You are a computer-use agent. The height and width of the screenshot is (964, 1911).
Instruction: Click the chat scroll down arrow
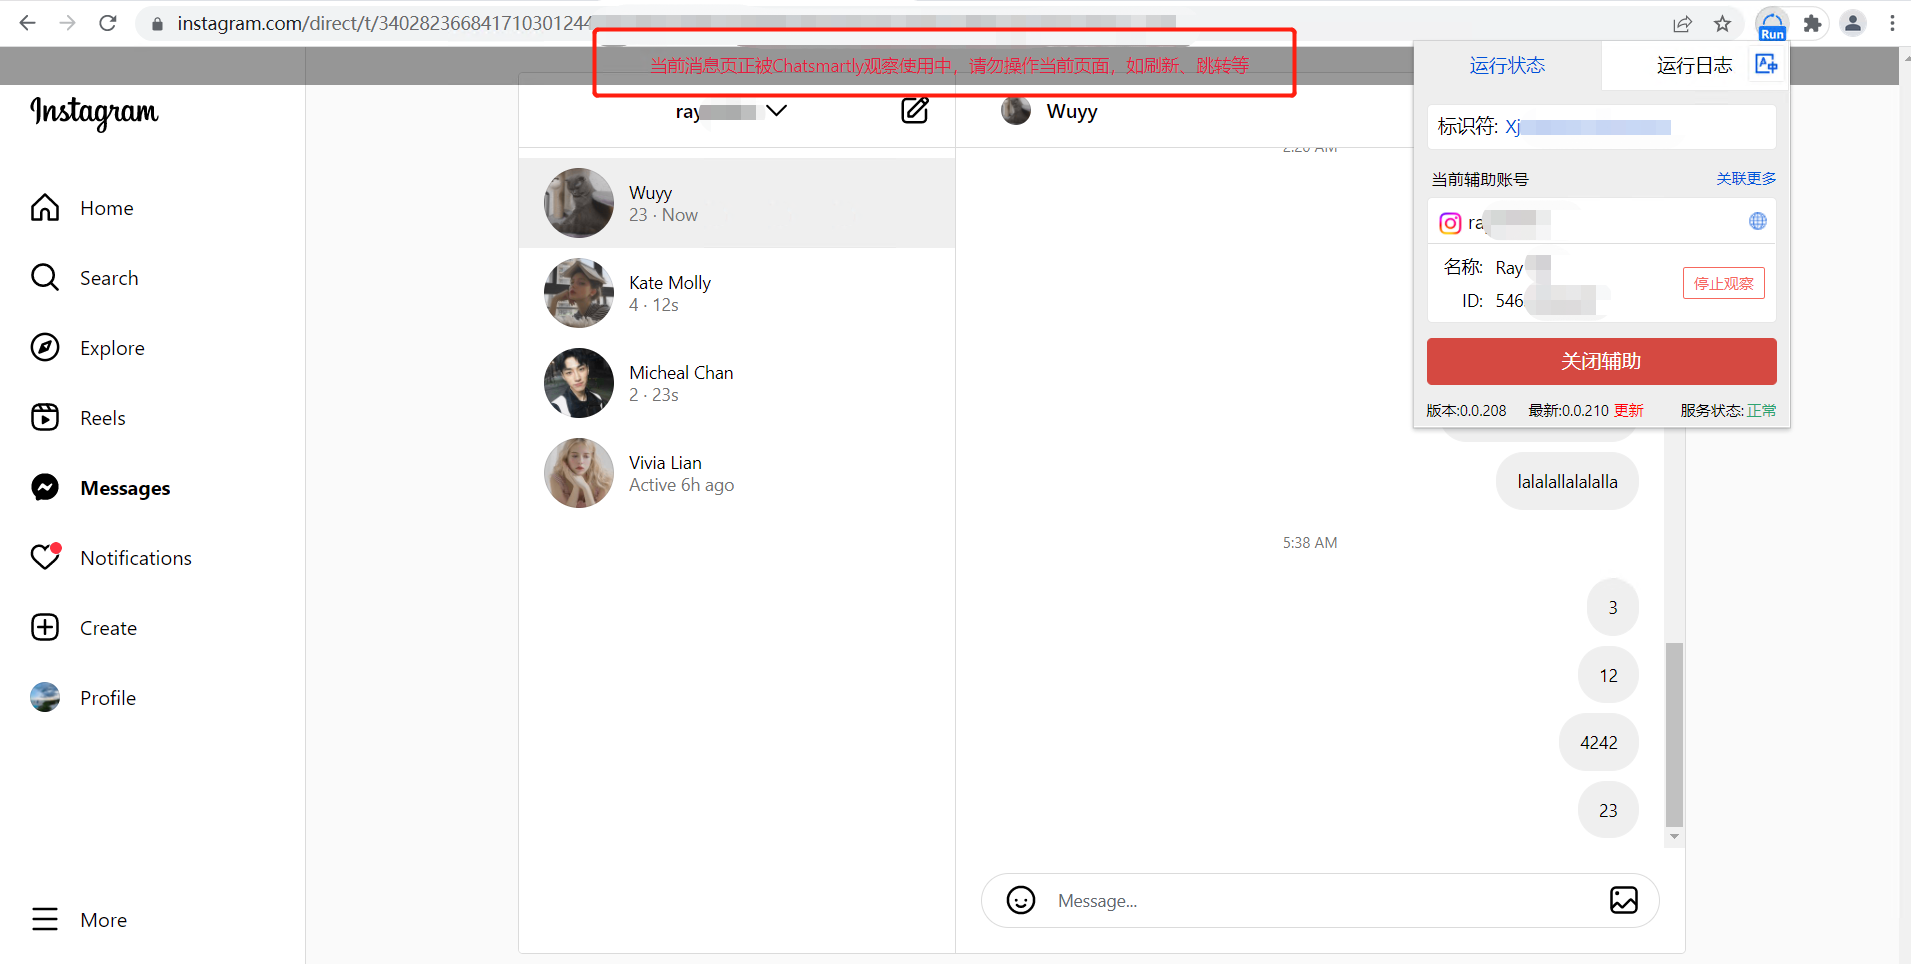1674,837
